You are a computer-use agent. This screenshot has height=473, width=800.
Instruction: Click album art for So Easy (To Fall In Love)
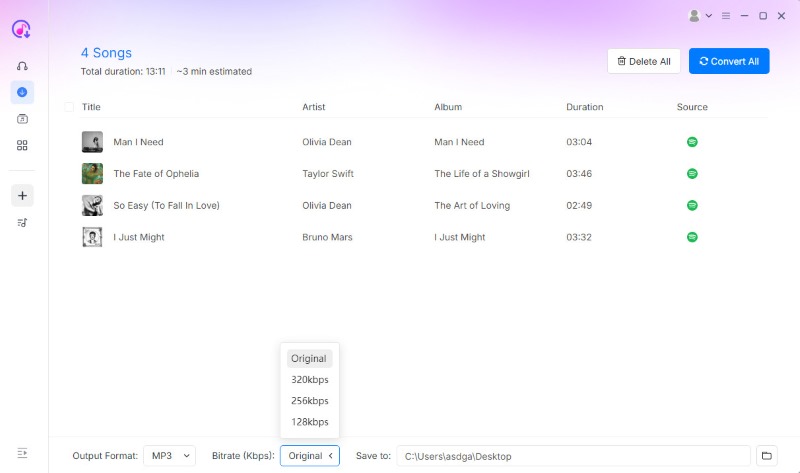pyautogui.click(x=92, y=205)
